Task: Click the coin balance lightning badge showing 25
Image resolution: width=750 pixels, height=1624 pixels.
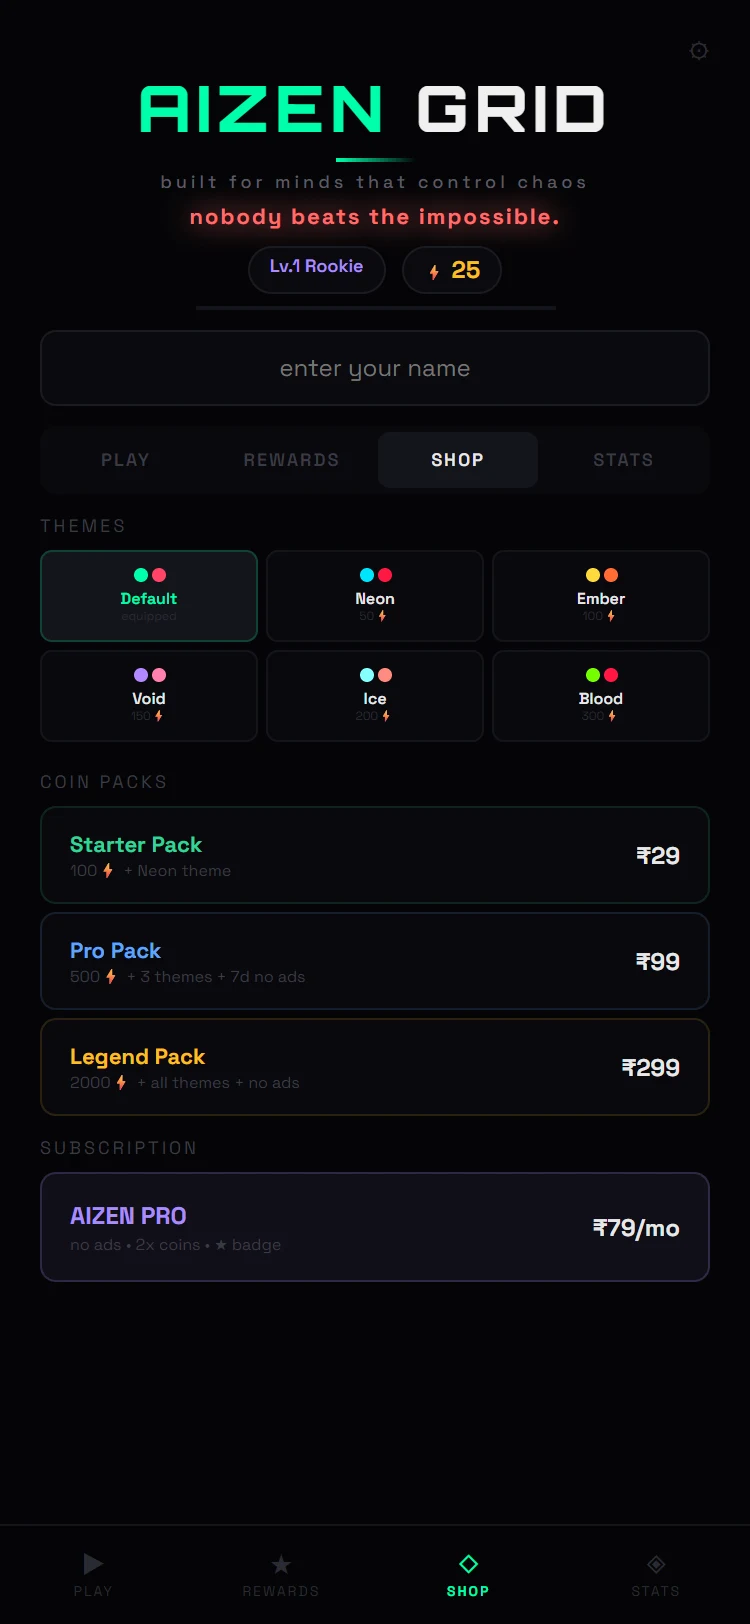Action: coord(452,270)
